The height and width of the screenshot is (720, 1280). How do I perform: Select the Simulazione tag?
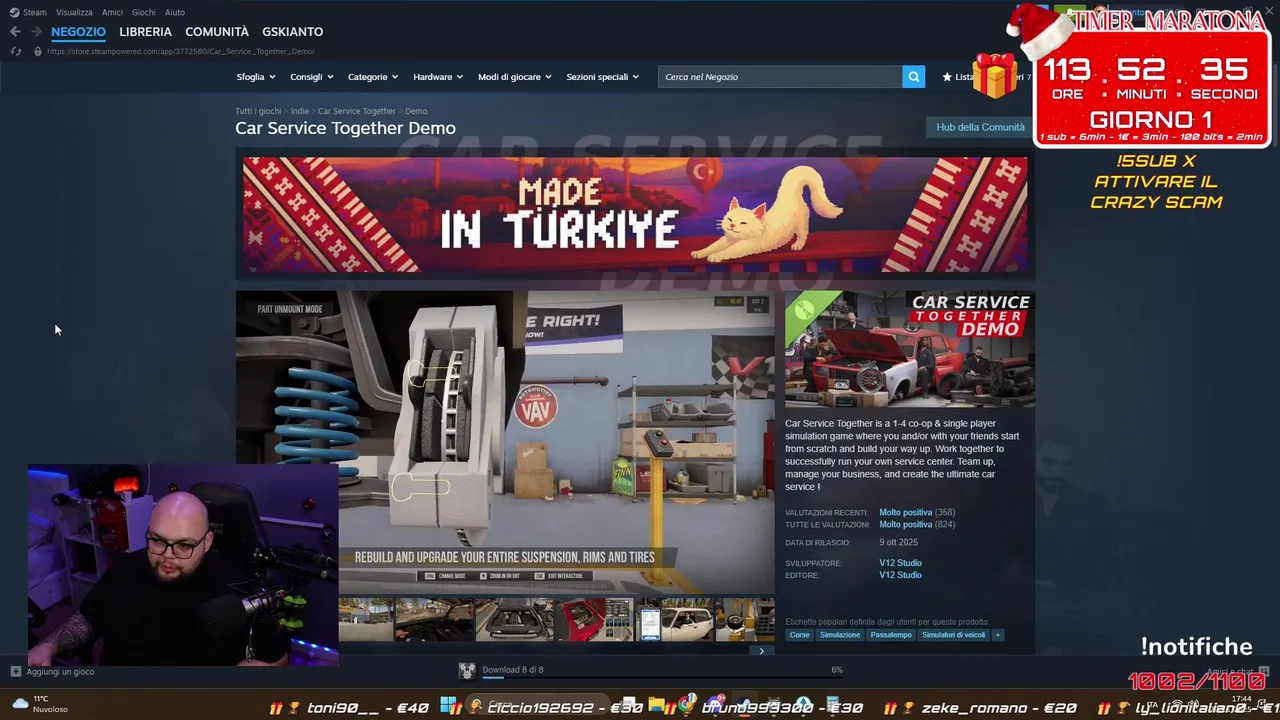pos(840,635)
